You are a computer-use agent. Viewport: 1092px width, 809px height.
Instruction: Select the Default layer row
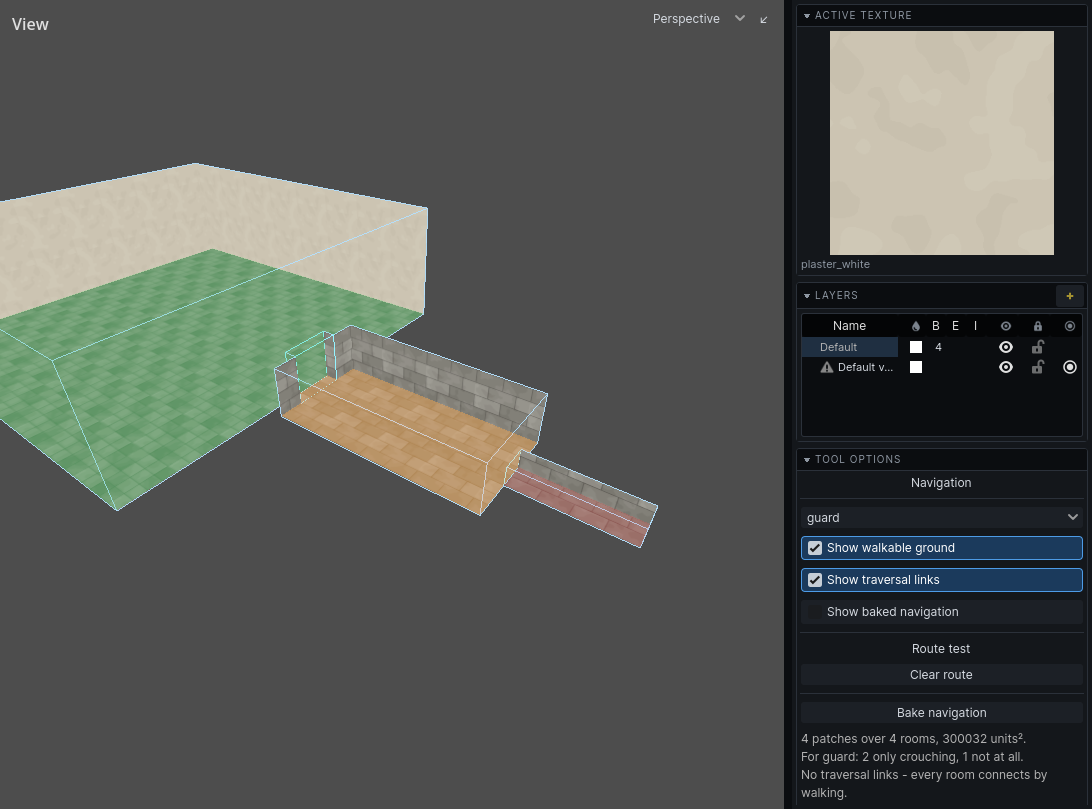(x=942, y=347)
